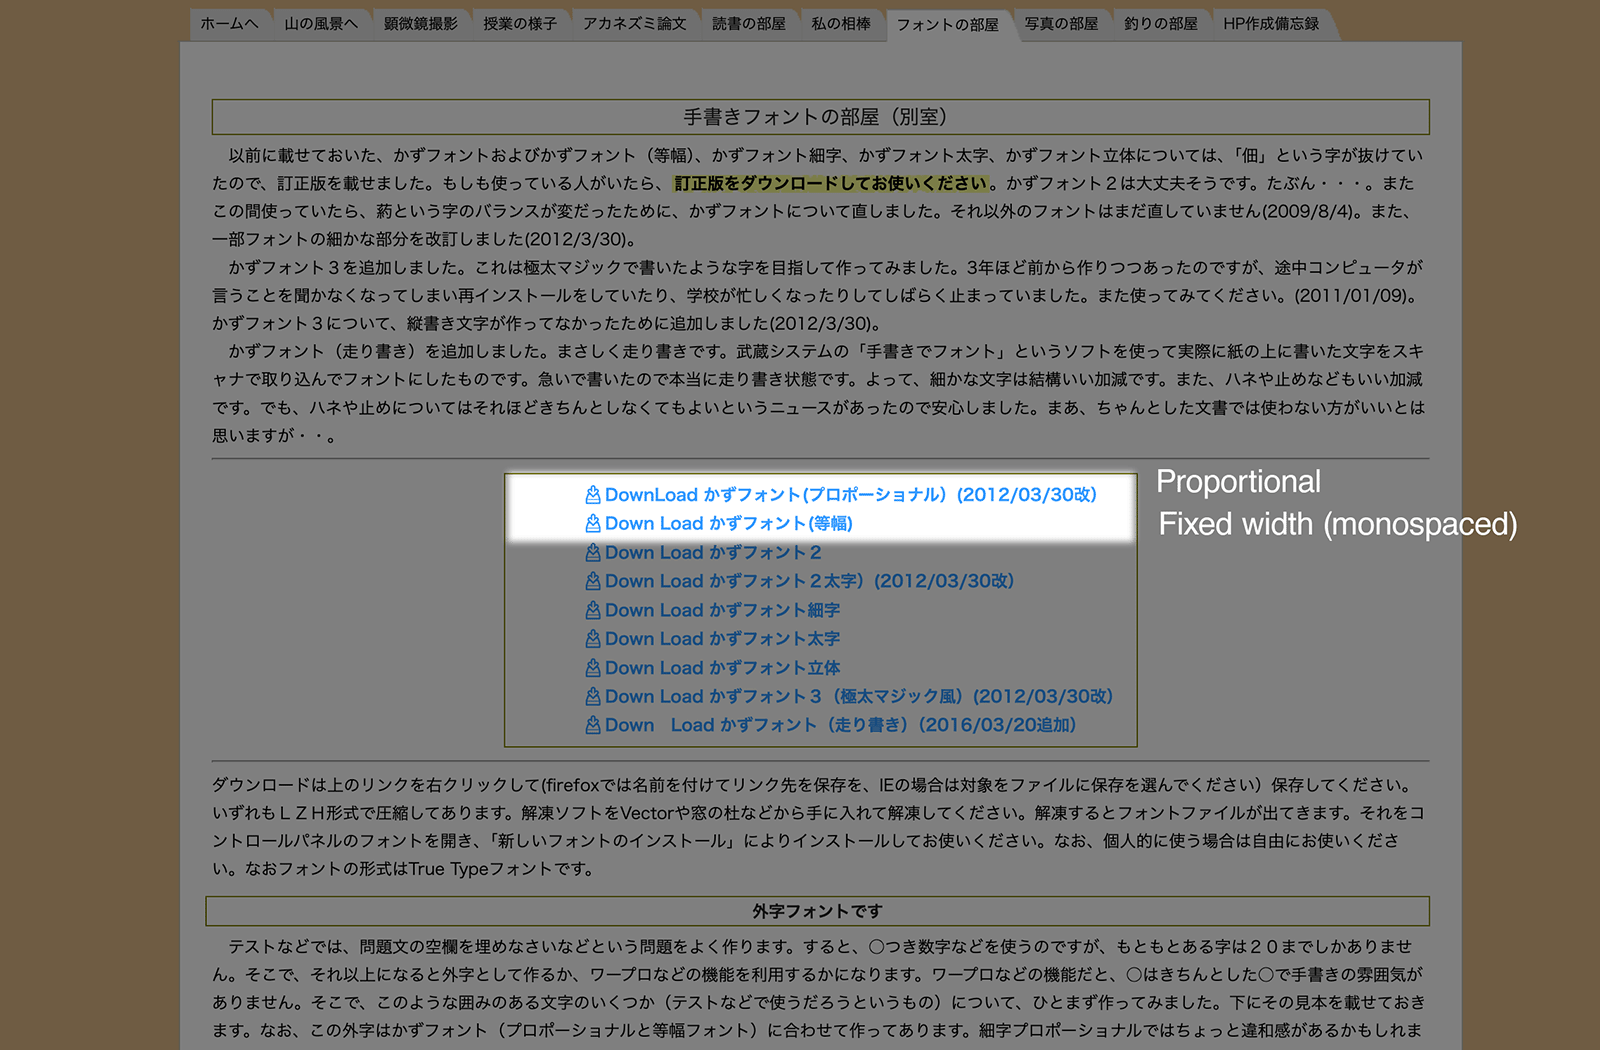Click the download icon beside かずフォント立体
This screenshot has height=1050, width=1600.
[x=591, y=667]
